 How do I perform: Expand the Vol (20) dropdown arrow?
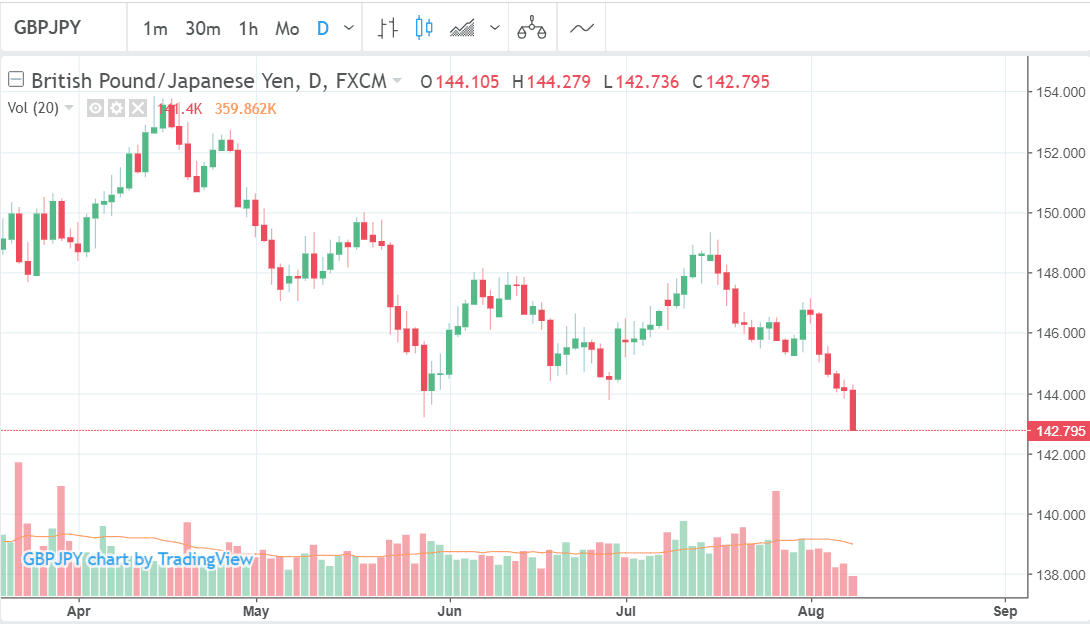(69, 108)
